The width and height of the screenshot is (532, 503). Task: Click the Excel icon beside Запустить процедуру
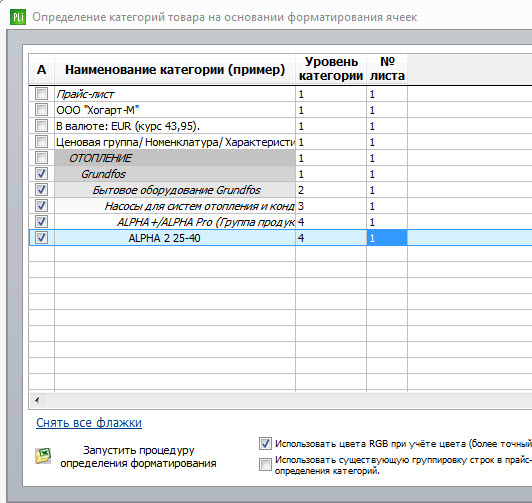43,456
